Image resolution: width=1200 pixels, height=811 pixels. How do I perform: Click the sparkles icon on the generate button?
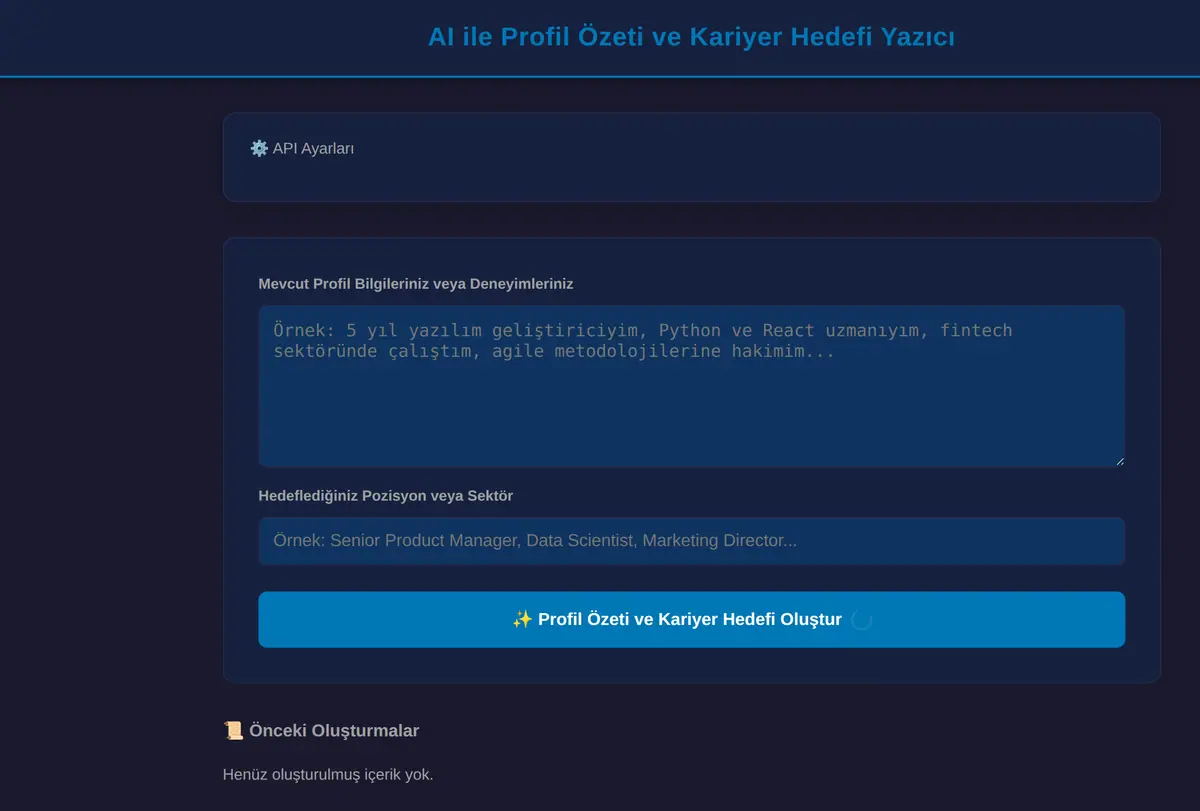[x=522, y=619]
